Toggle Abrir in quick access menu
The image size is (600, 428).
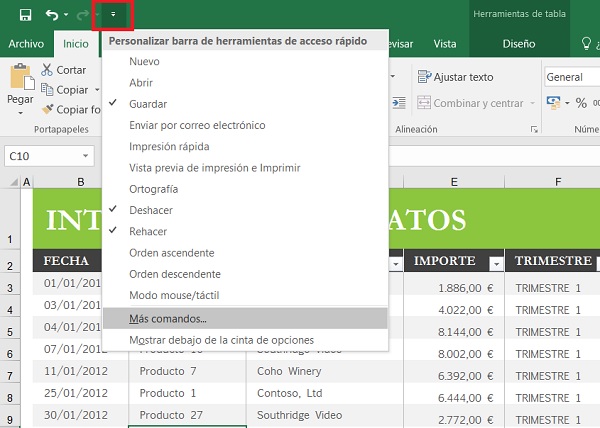pos(245,83)
